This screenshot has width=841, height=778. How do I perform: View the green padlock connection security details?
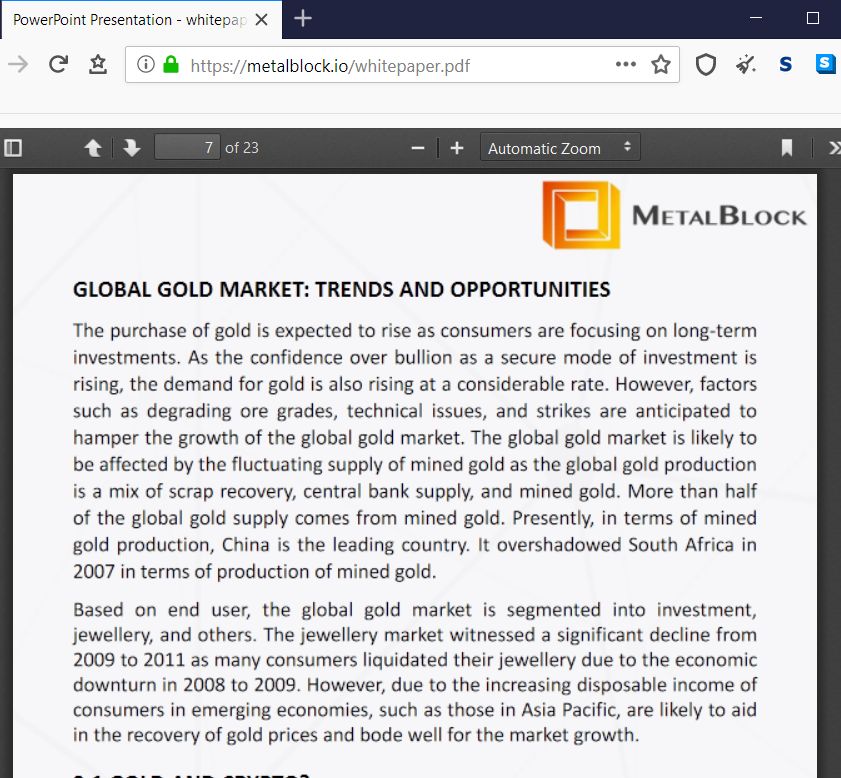[x=171, y=65]
